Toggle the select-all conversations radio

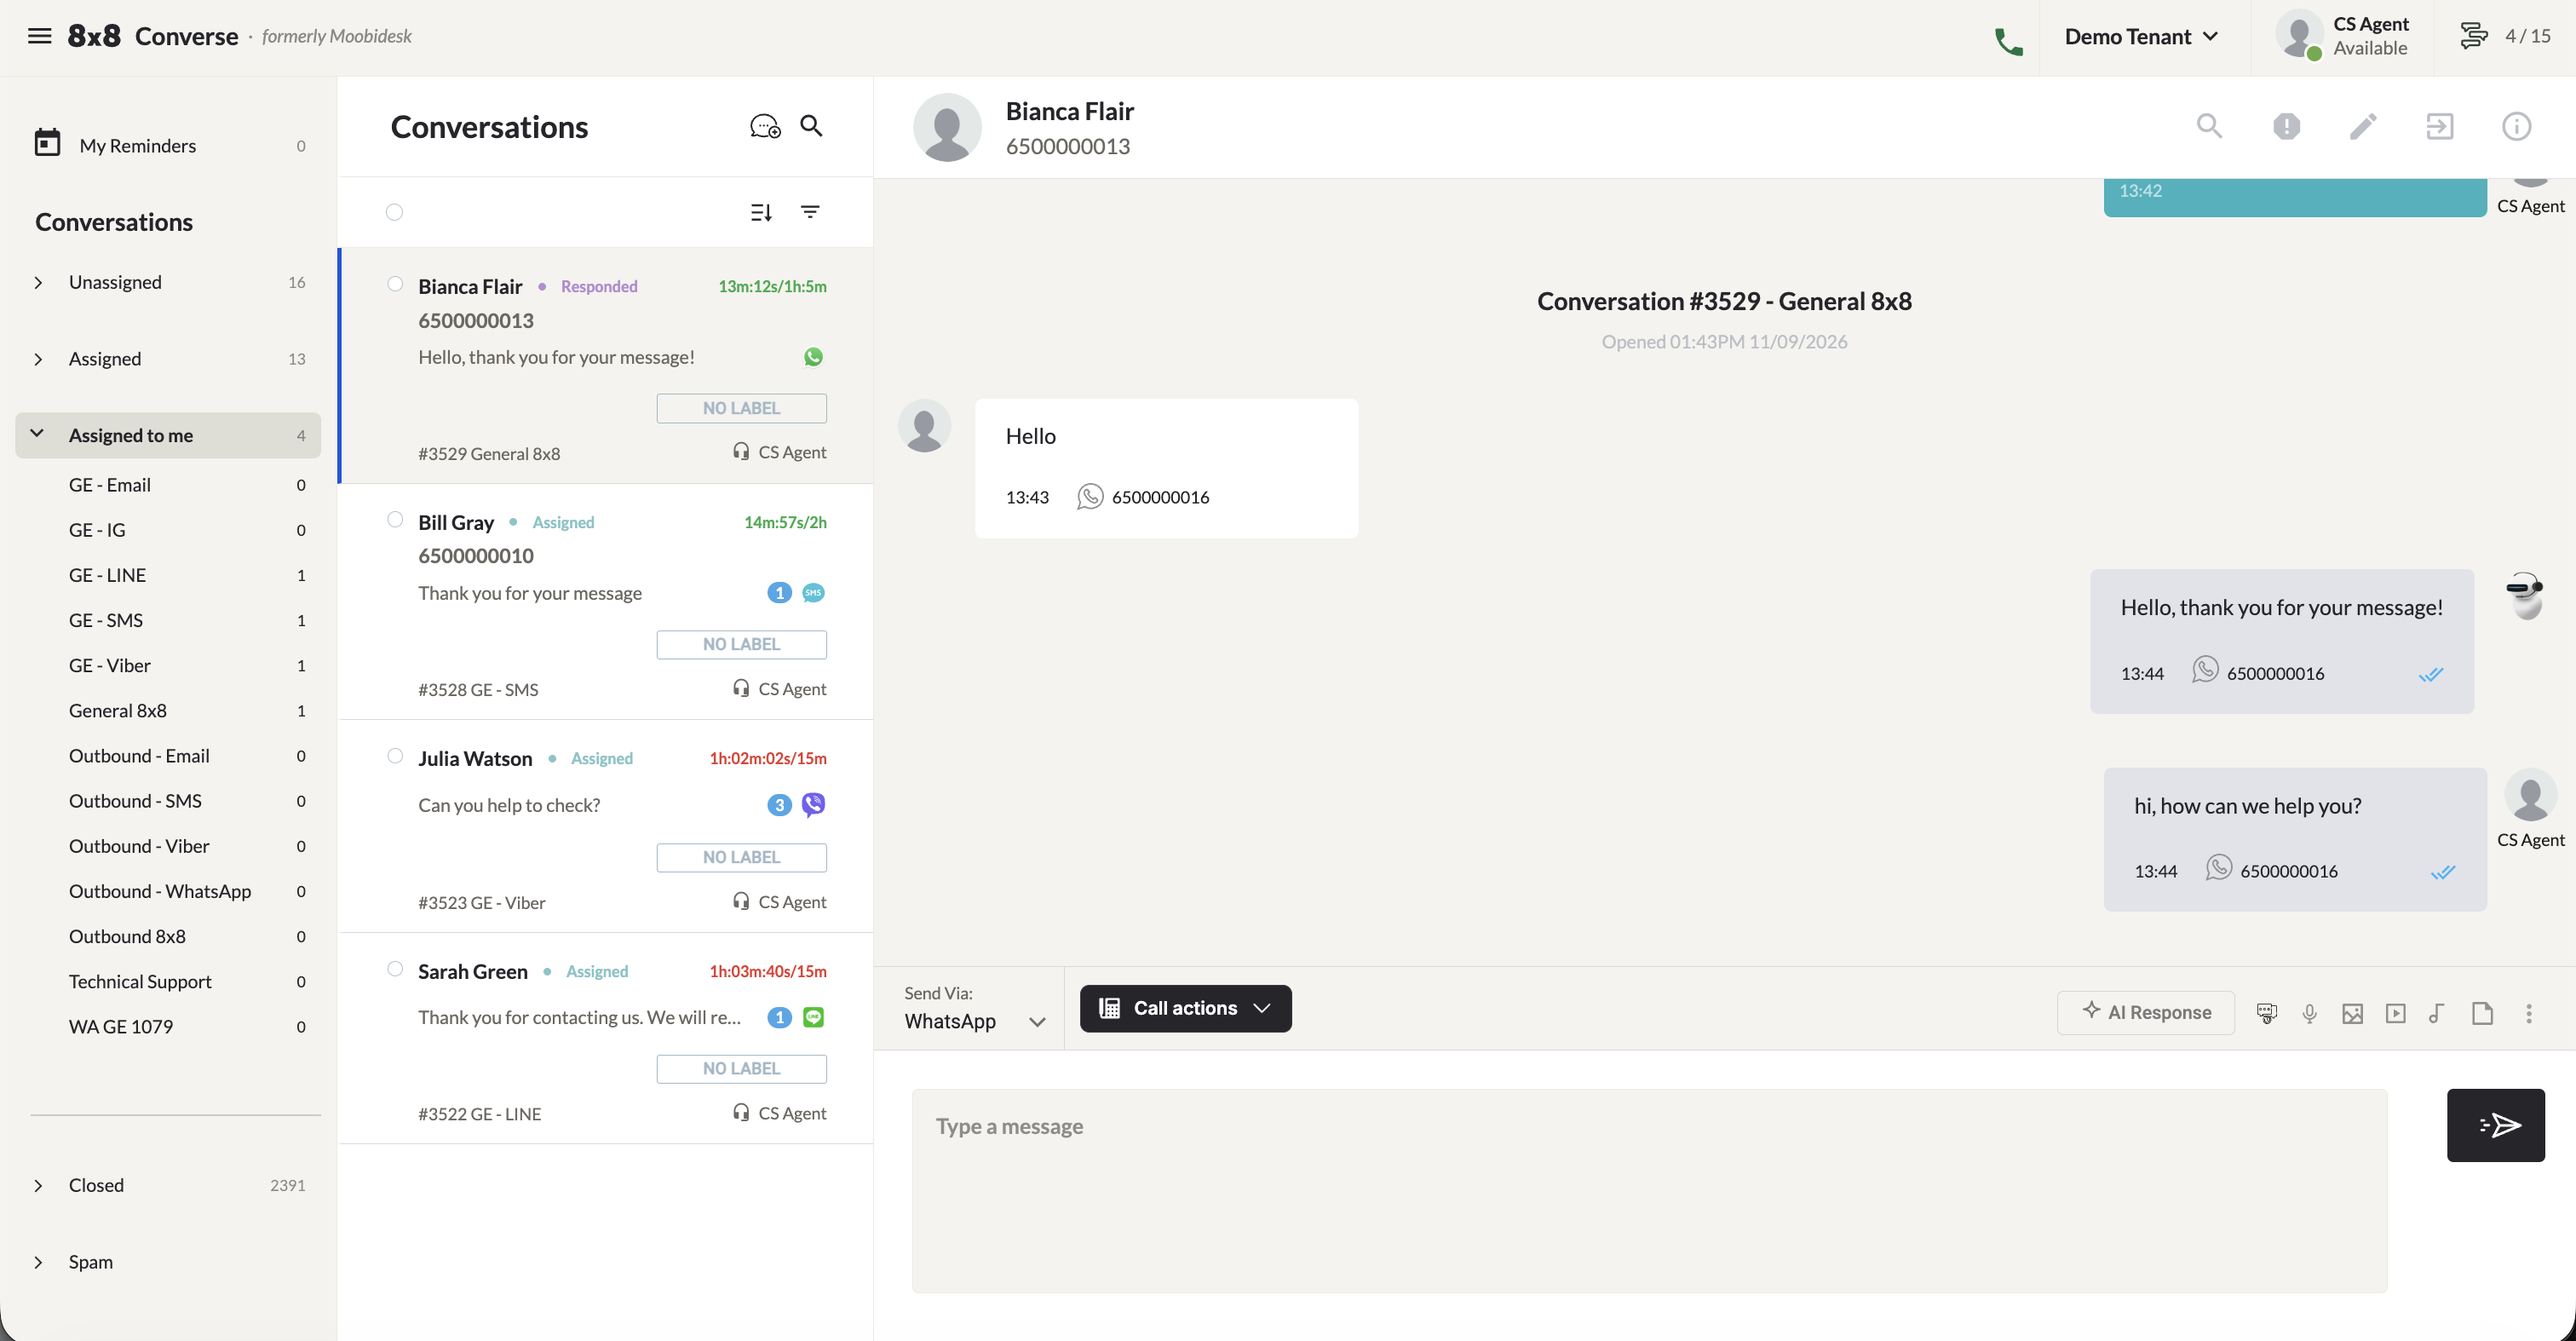(x=395, y=212)
